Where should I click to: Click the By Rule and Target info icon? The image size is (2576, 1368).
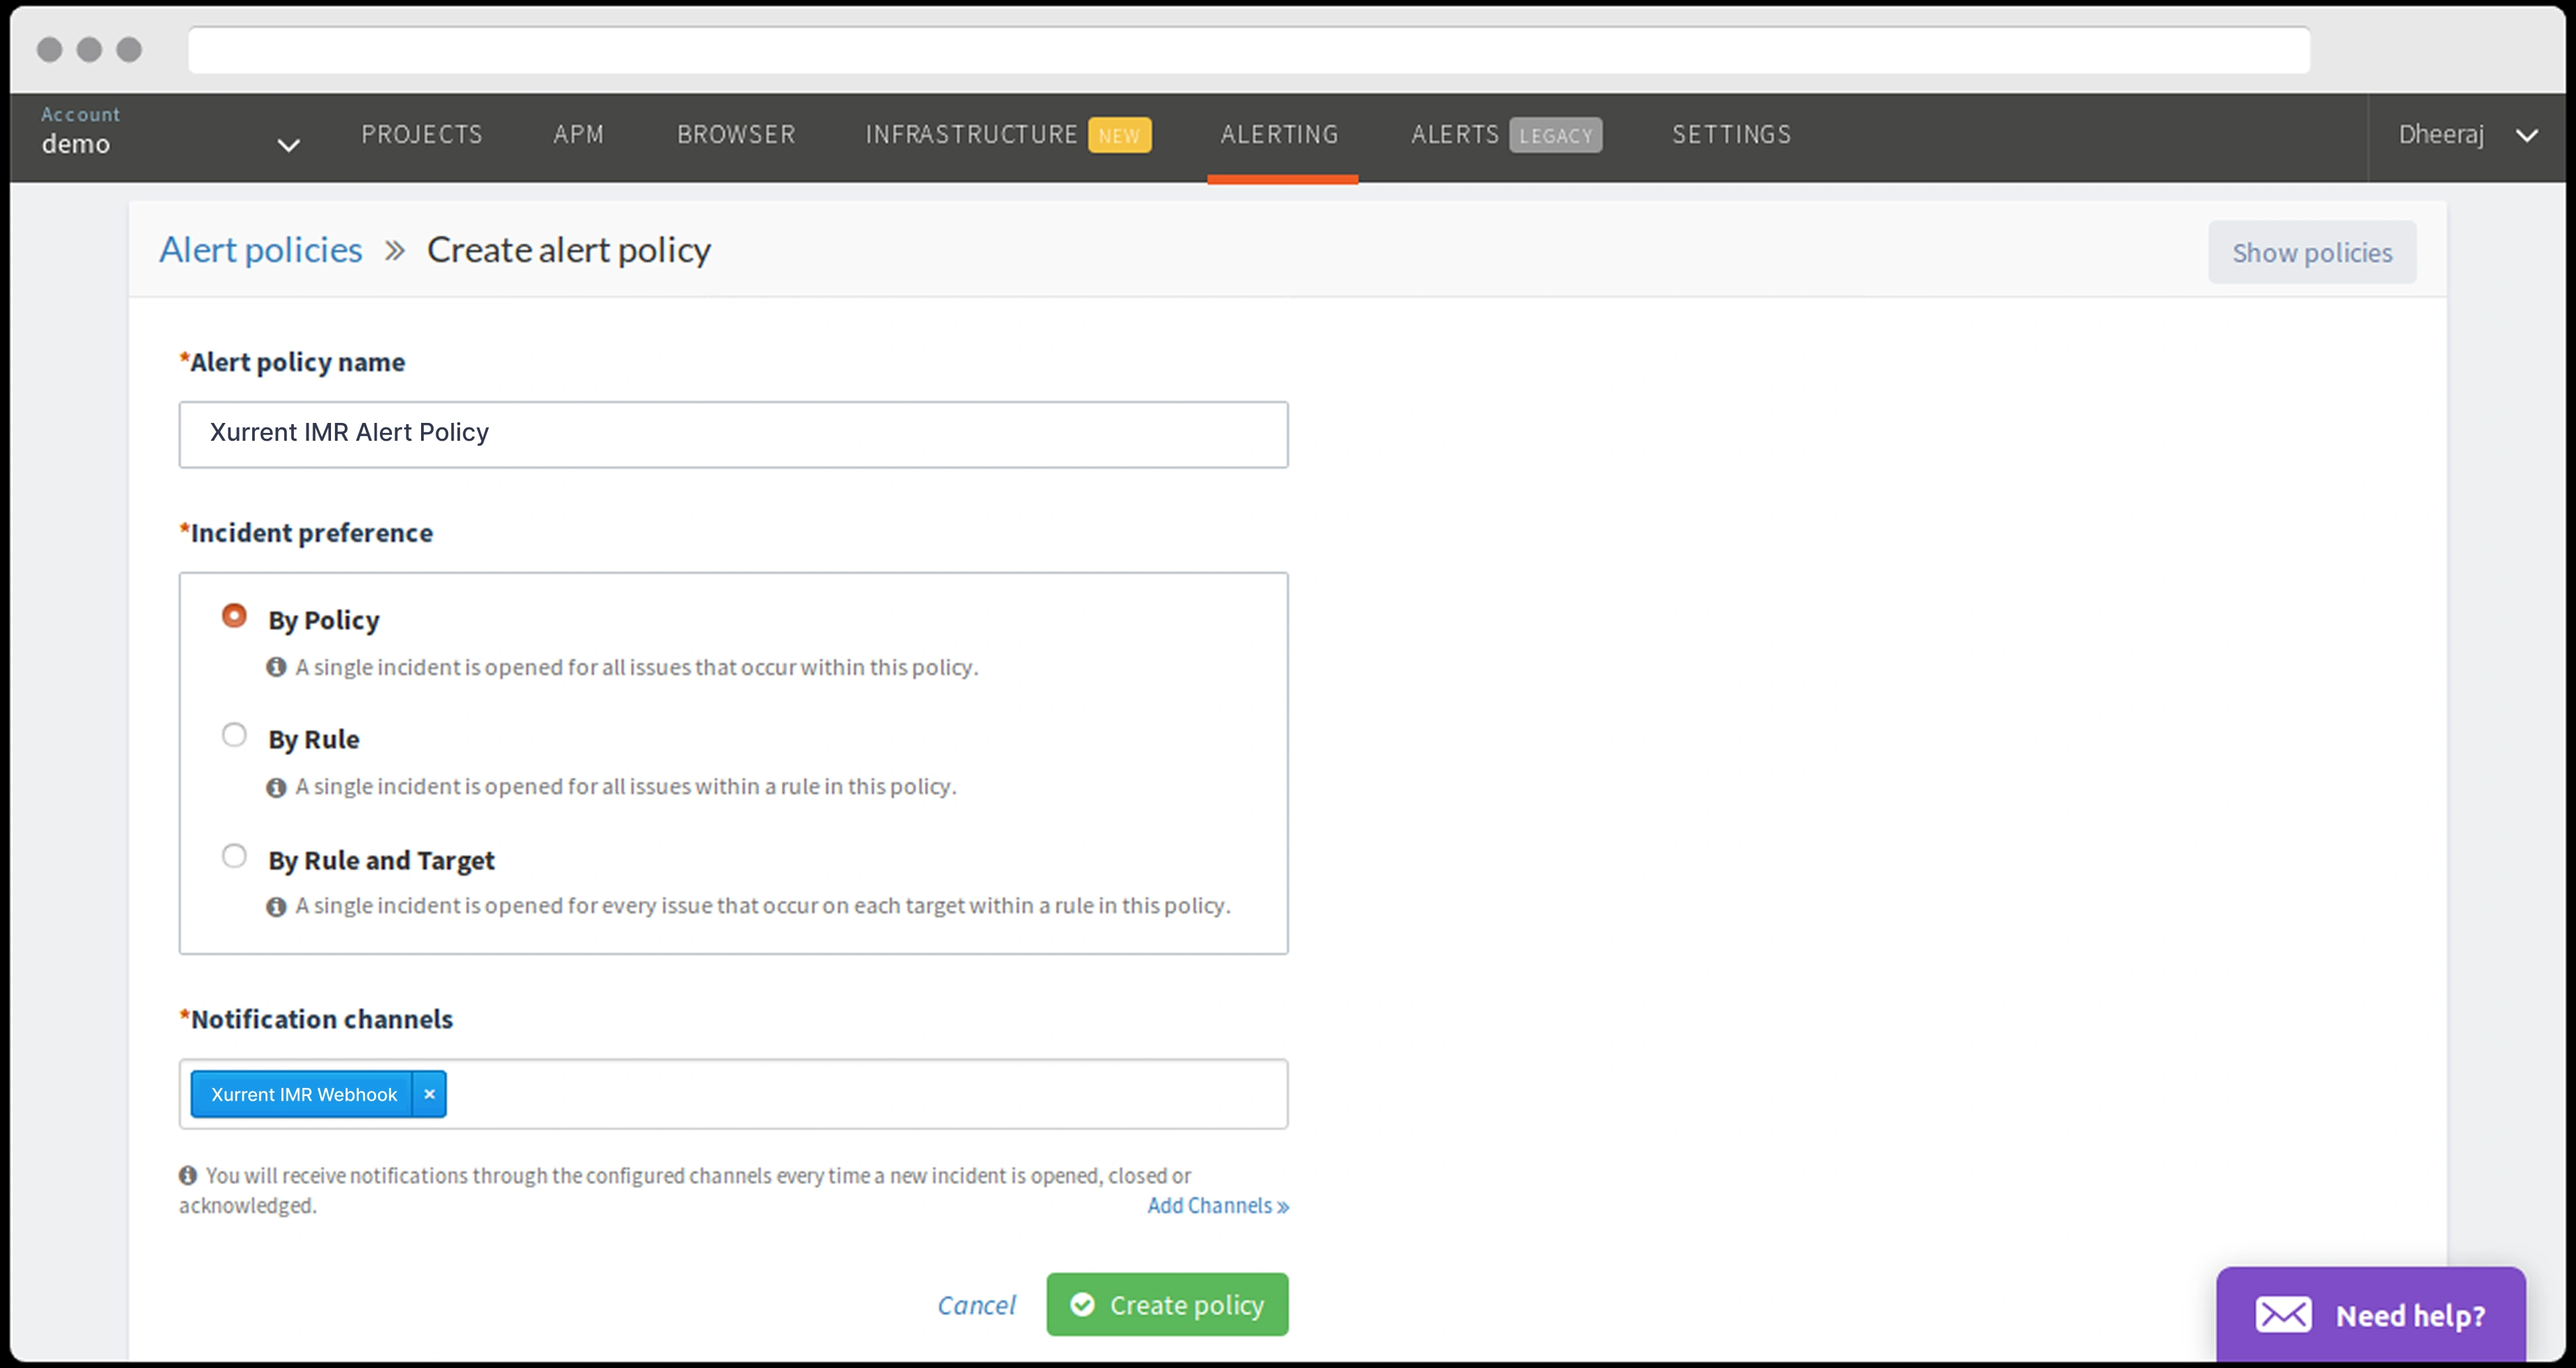click(x=276, y=906)
